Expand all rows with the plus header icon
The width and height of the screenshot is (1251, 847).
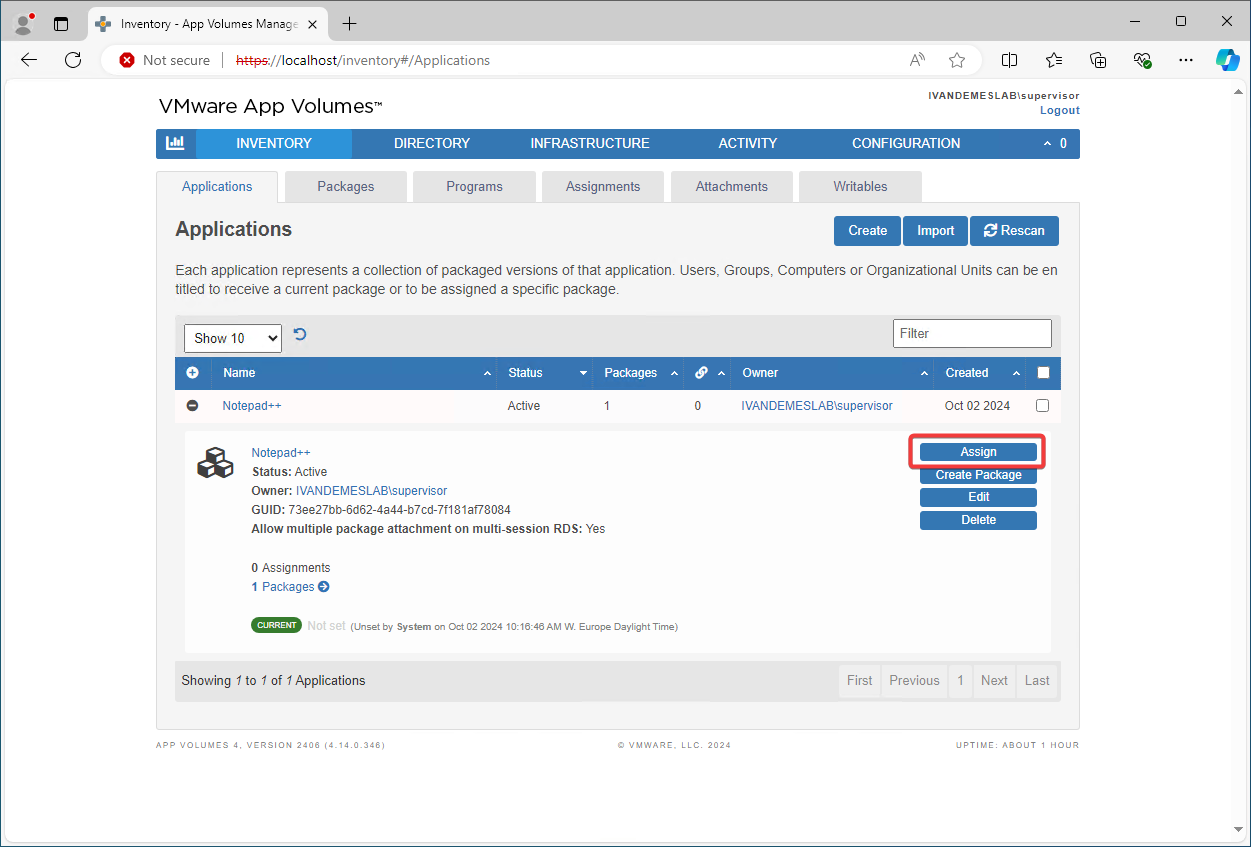click(x=193, y=373)
